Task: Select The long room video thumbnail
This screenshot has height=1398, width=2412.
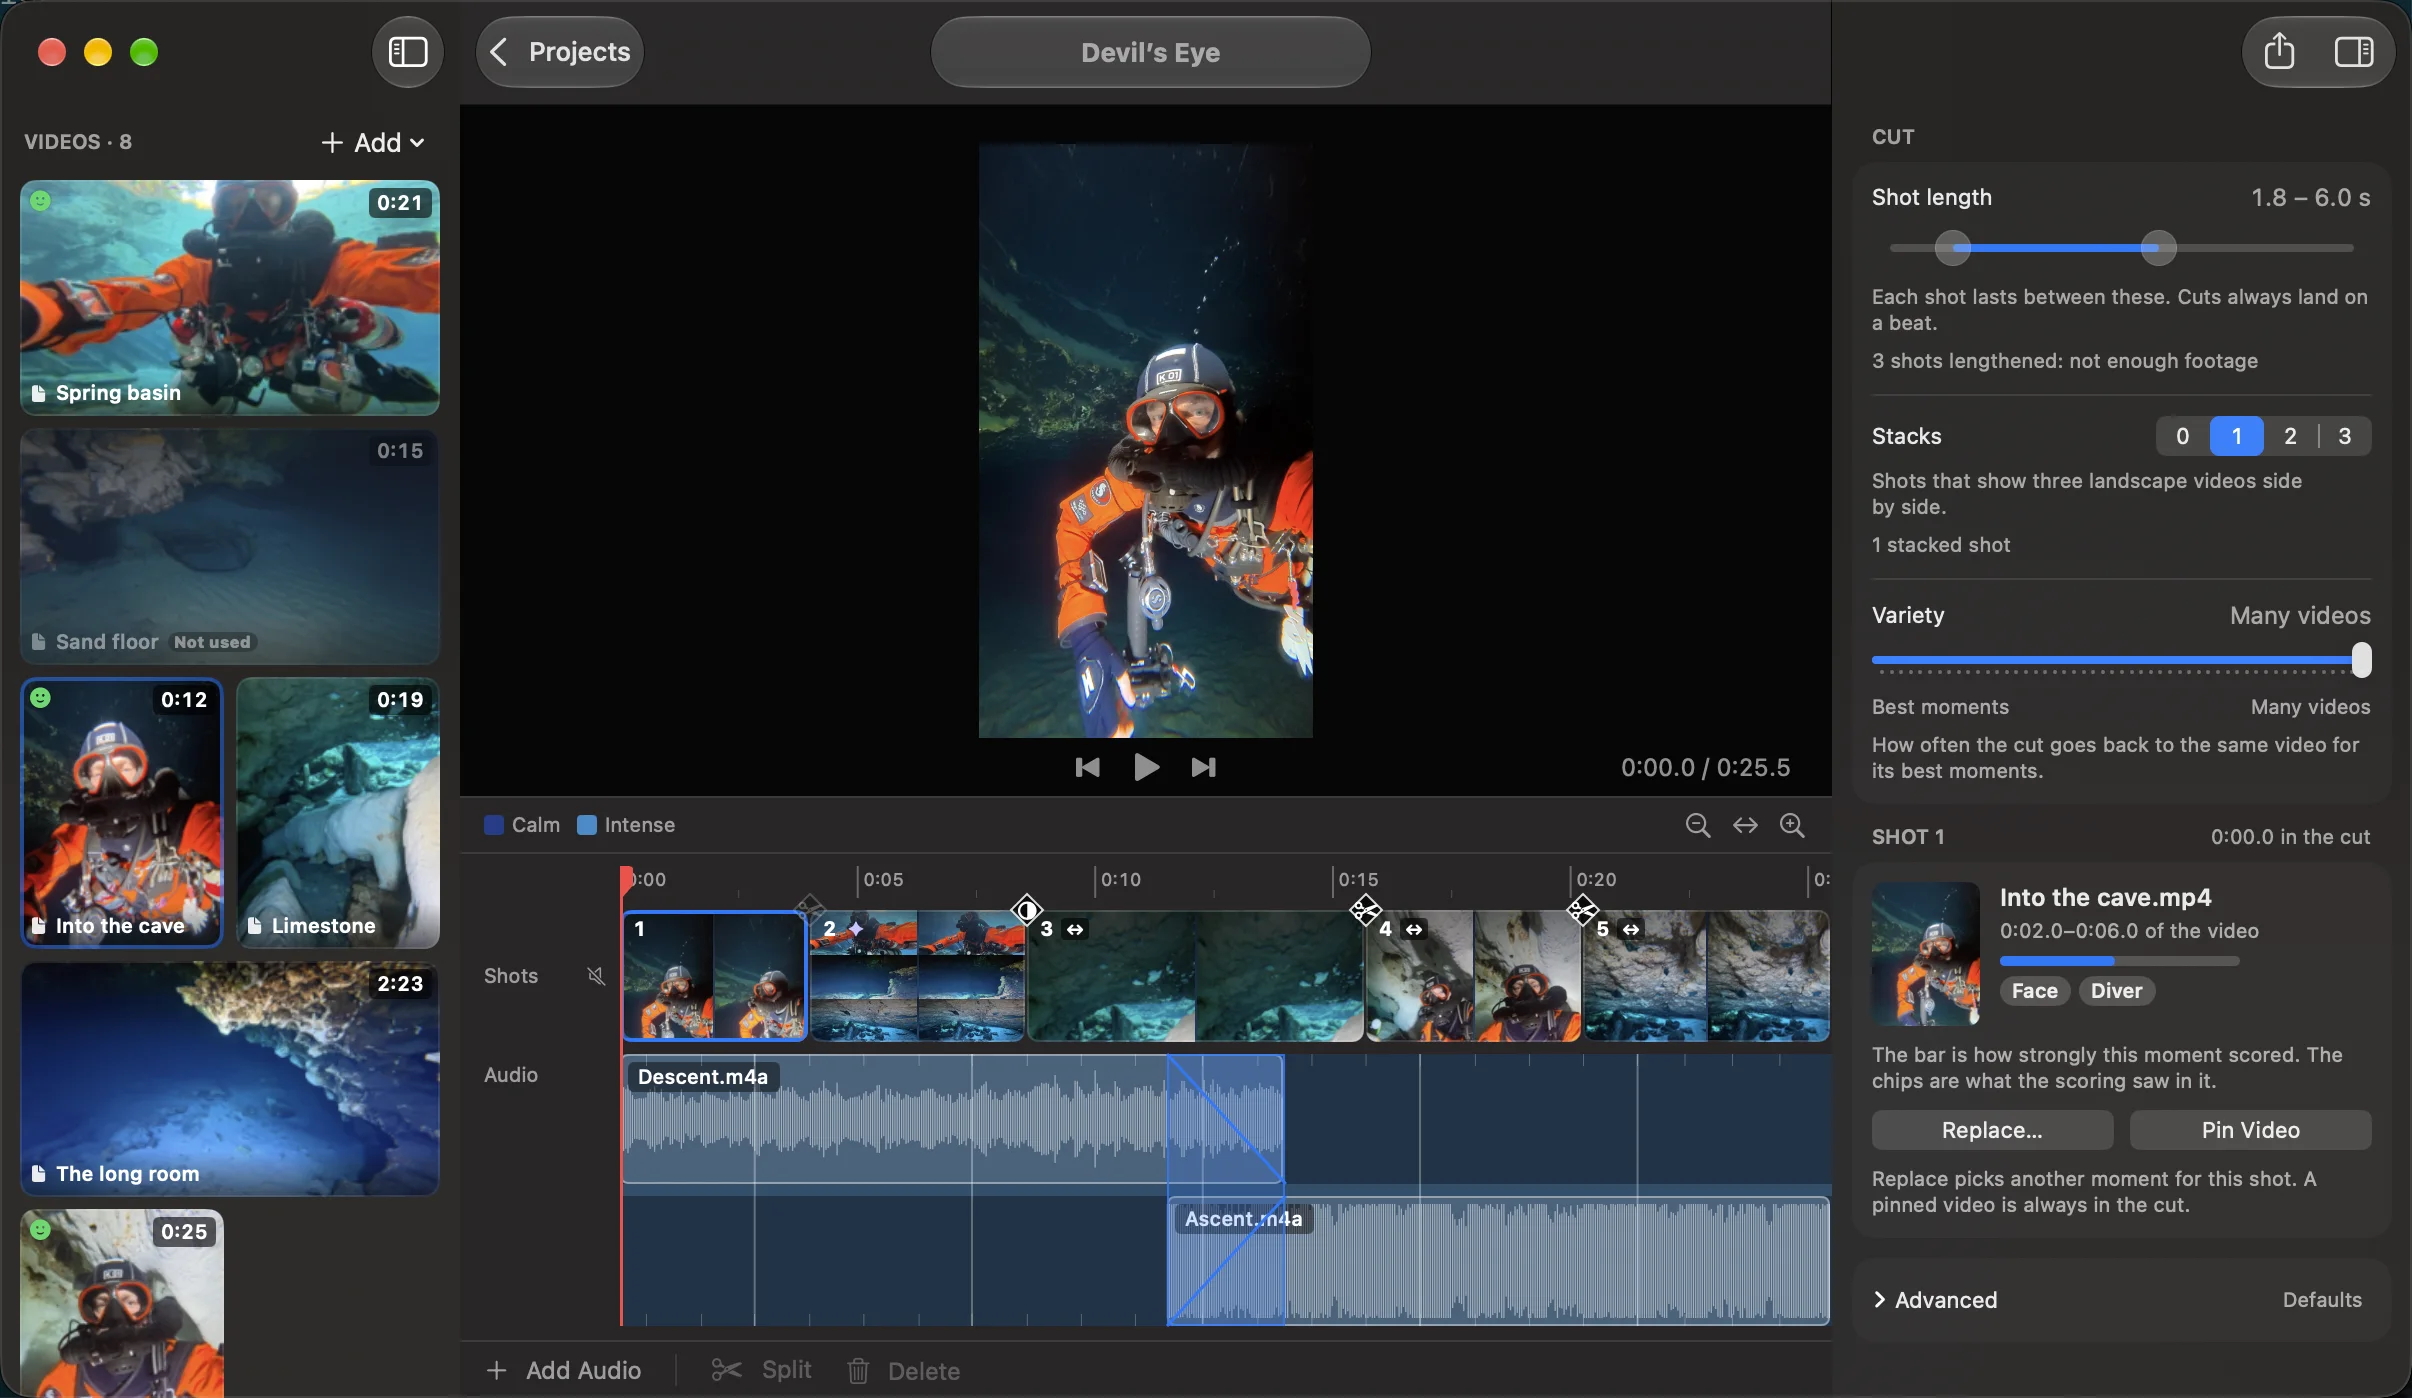Action: (230, 1079)
